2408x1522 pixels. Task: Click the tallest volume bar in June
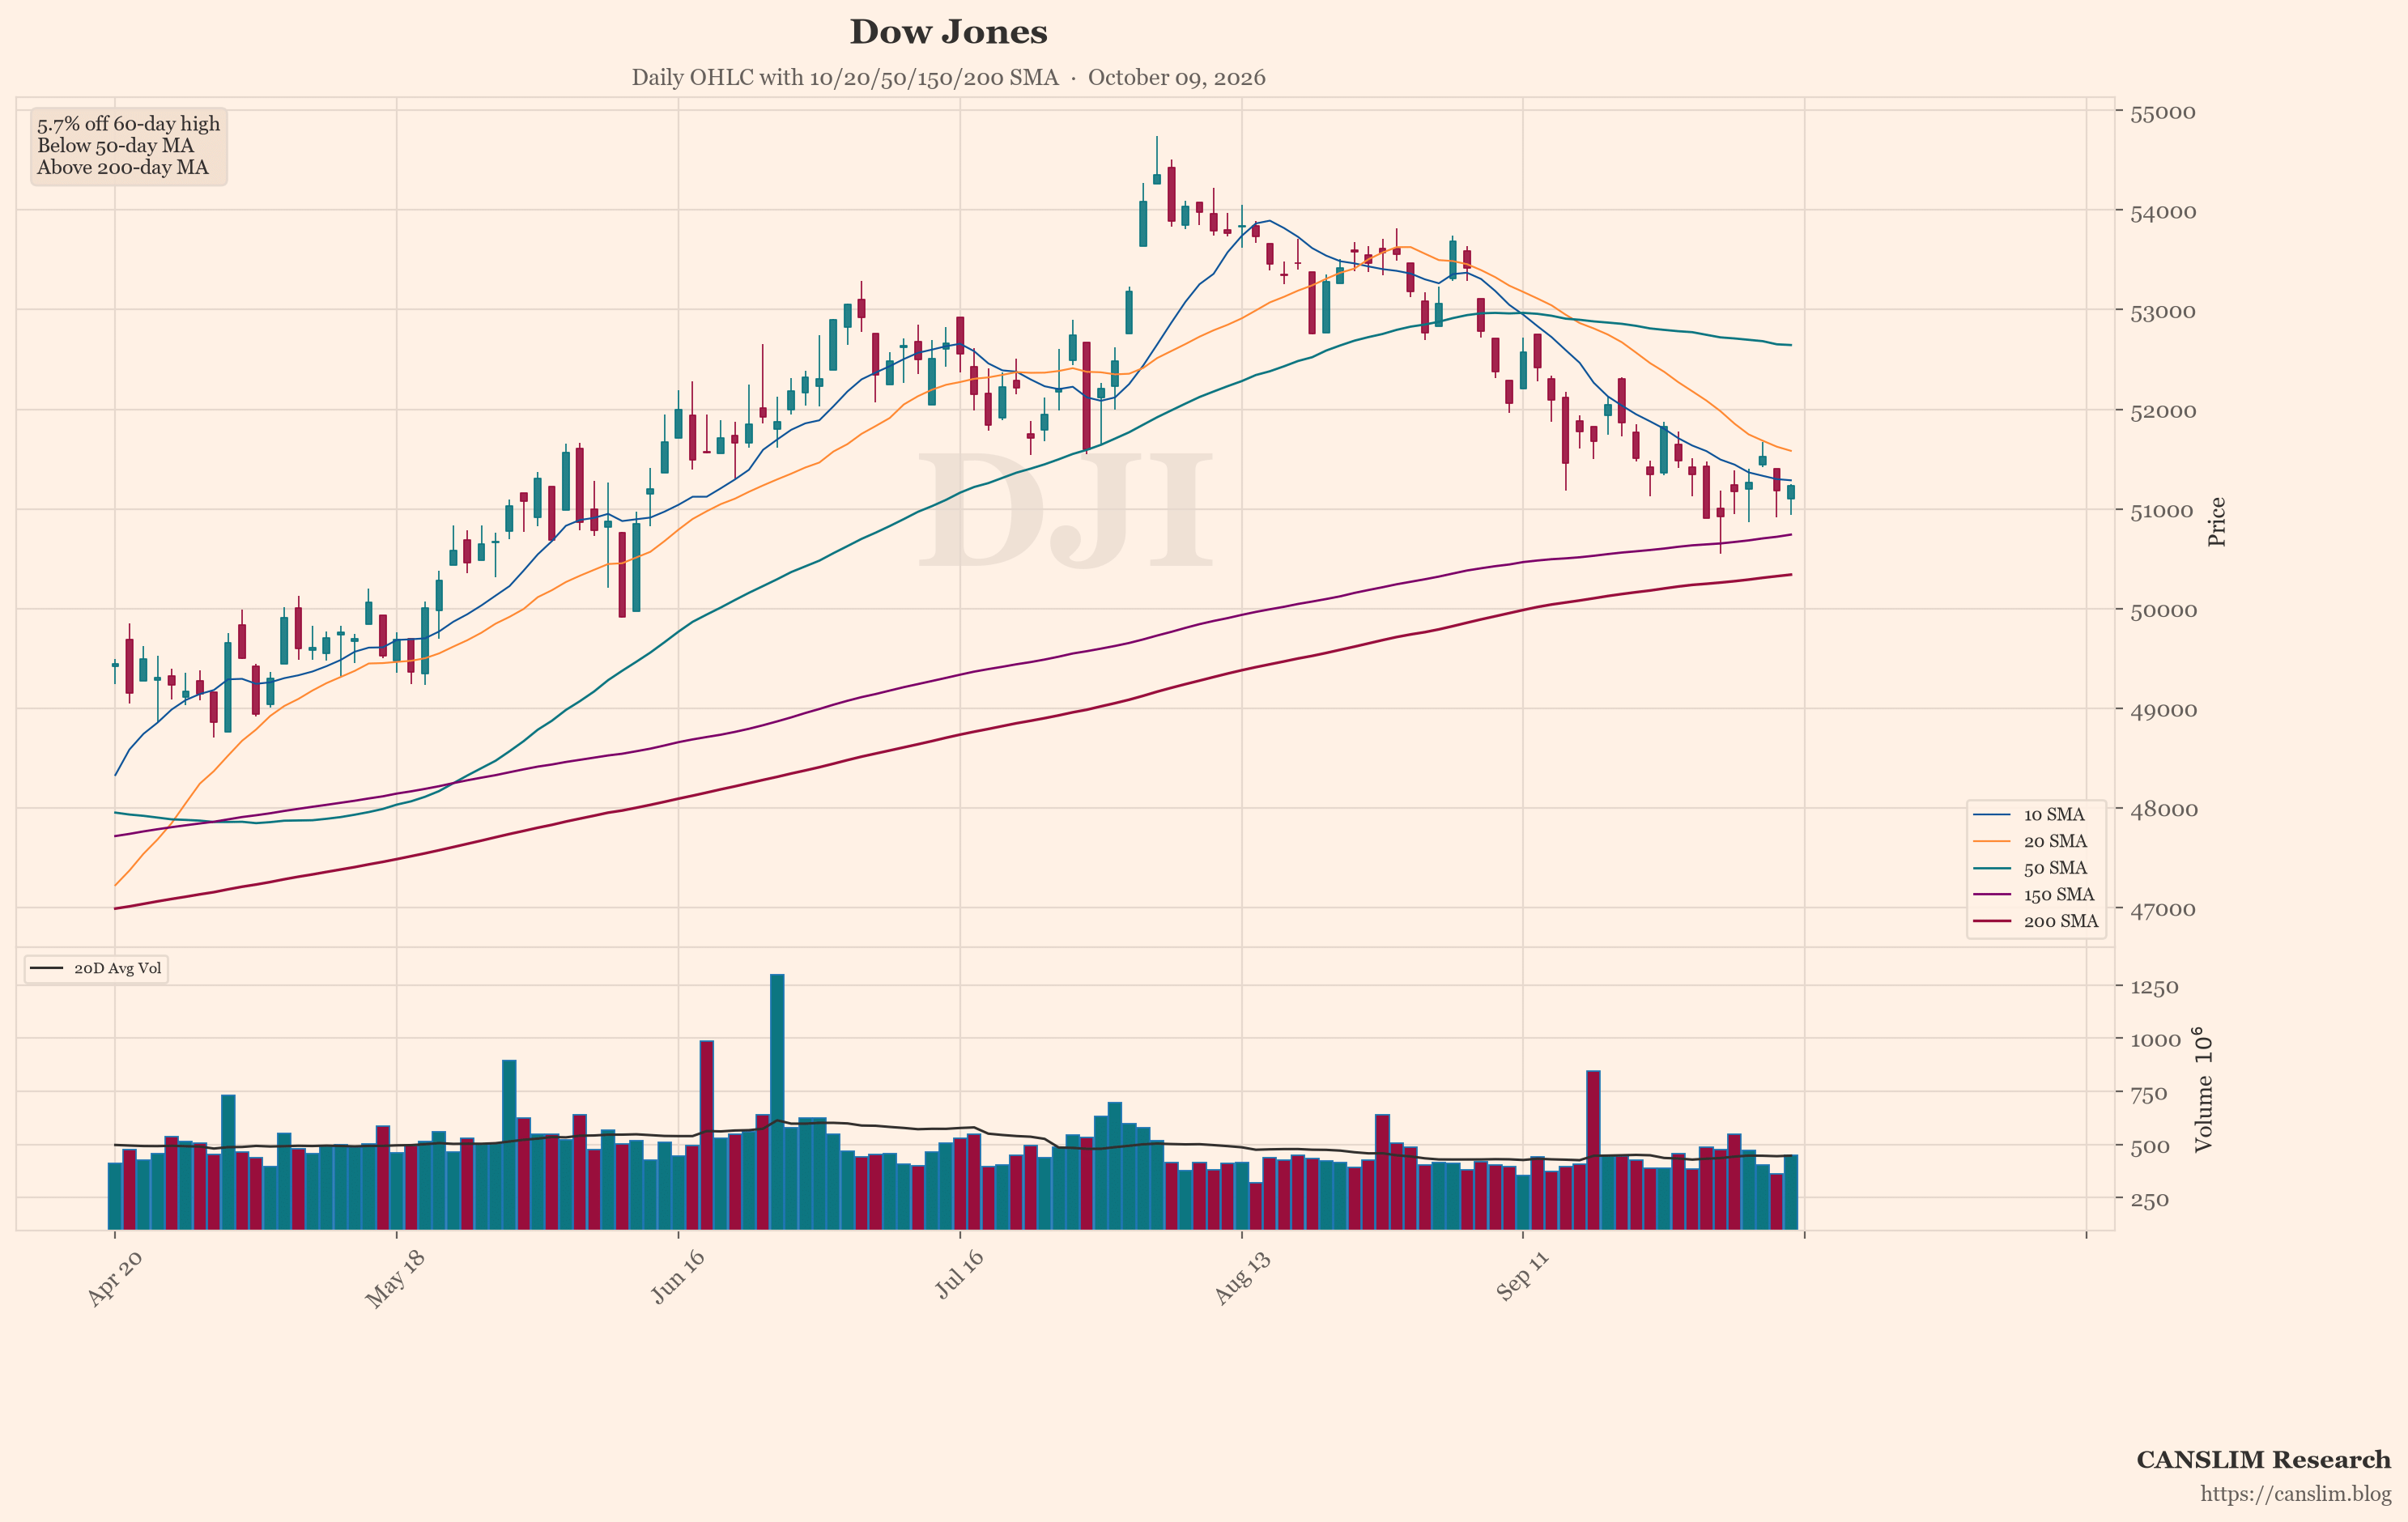(777, 1101)
